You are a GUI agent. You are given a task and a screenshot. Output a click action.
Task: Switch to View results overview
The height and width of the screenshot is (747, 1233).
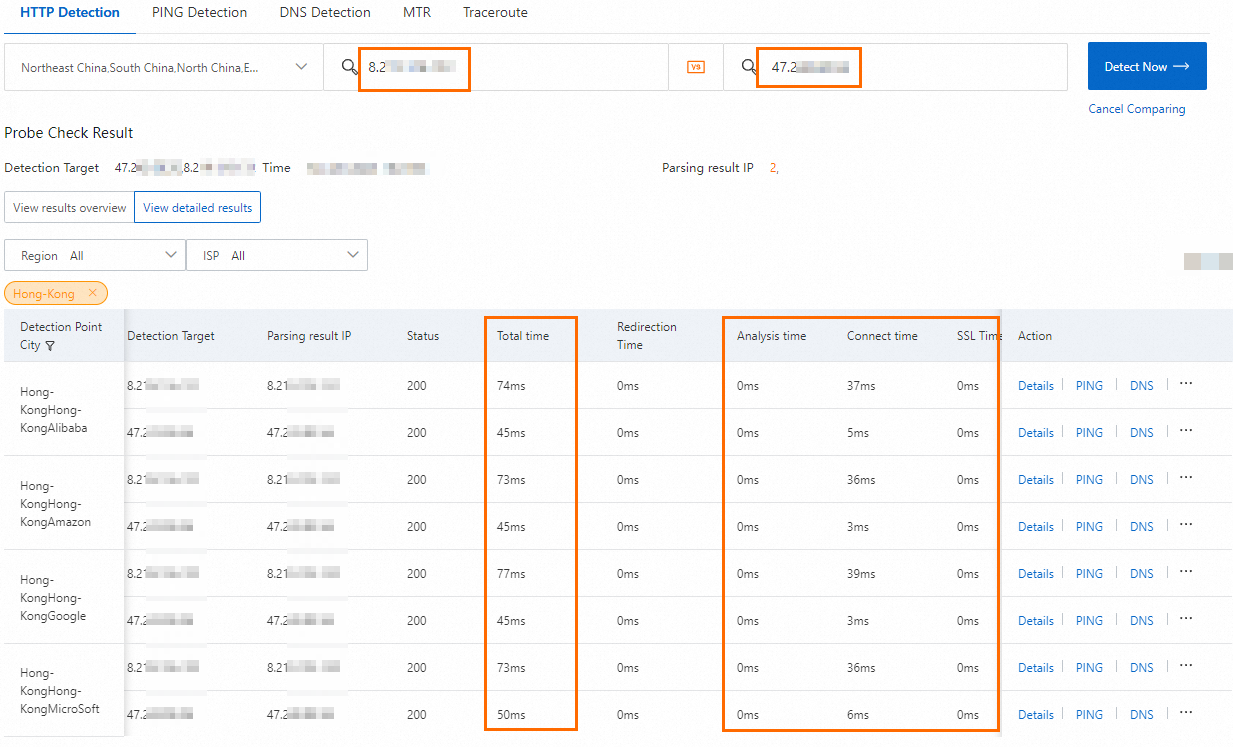[70, 208]
